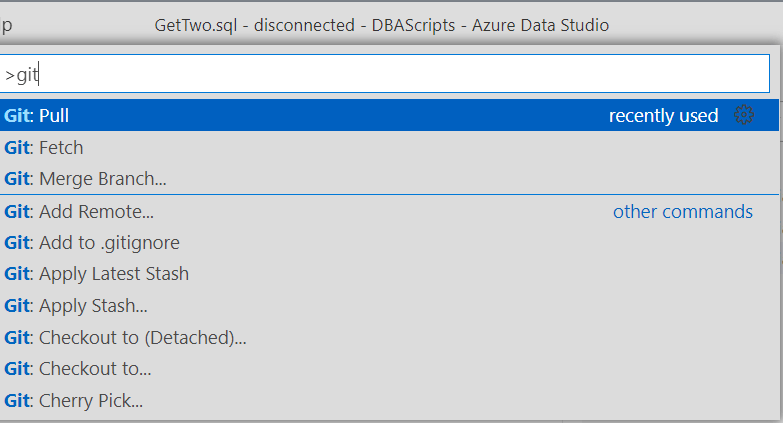
Task: Click the "recently used" group label
Action: pos(663,116)
